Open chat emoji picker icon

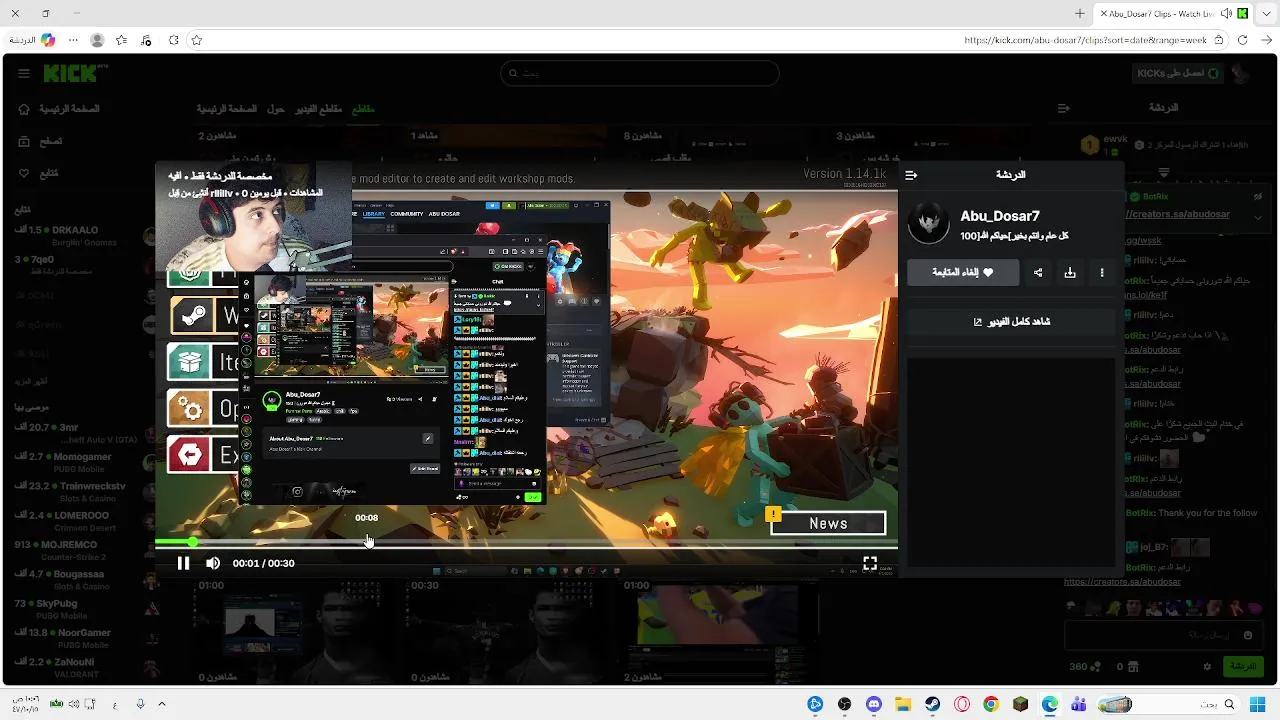pos(1248,635)
